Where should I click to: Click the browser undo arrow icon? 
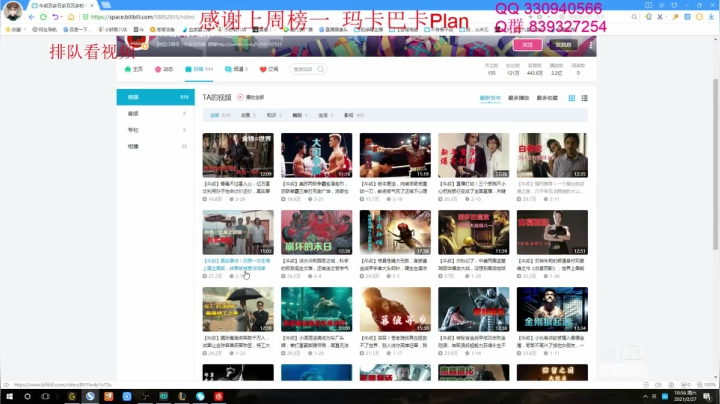[56, 17]
